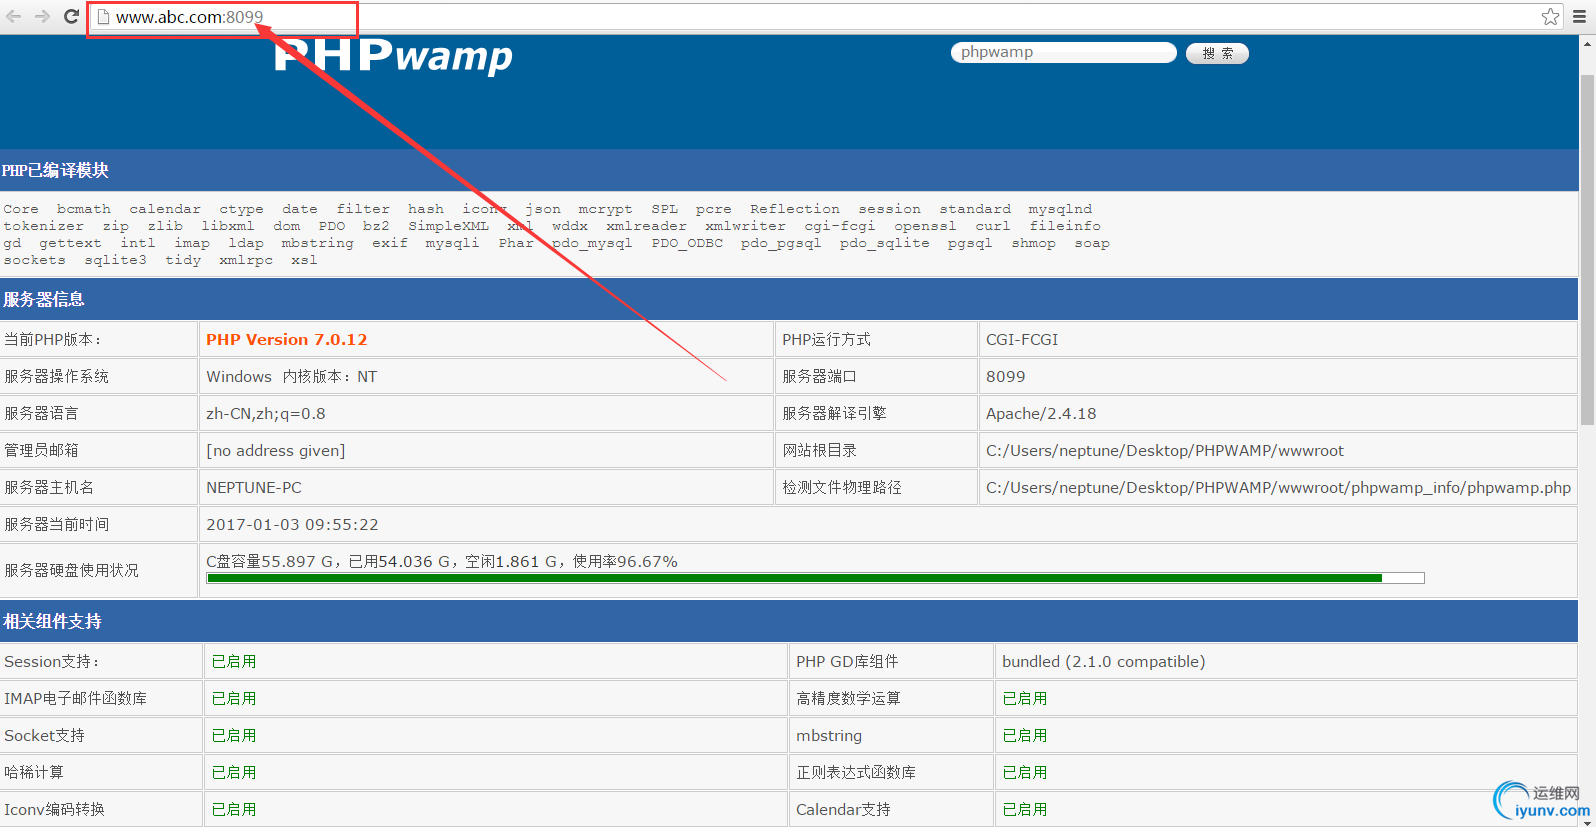The image size is (1596, 827).
Task: Click the Calendar支持 label
Action: click(843, 809)
